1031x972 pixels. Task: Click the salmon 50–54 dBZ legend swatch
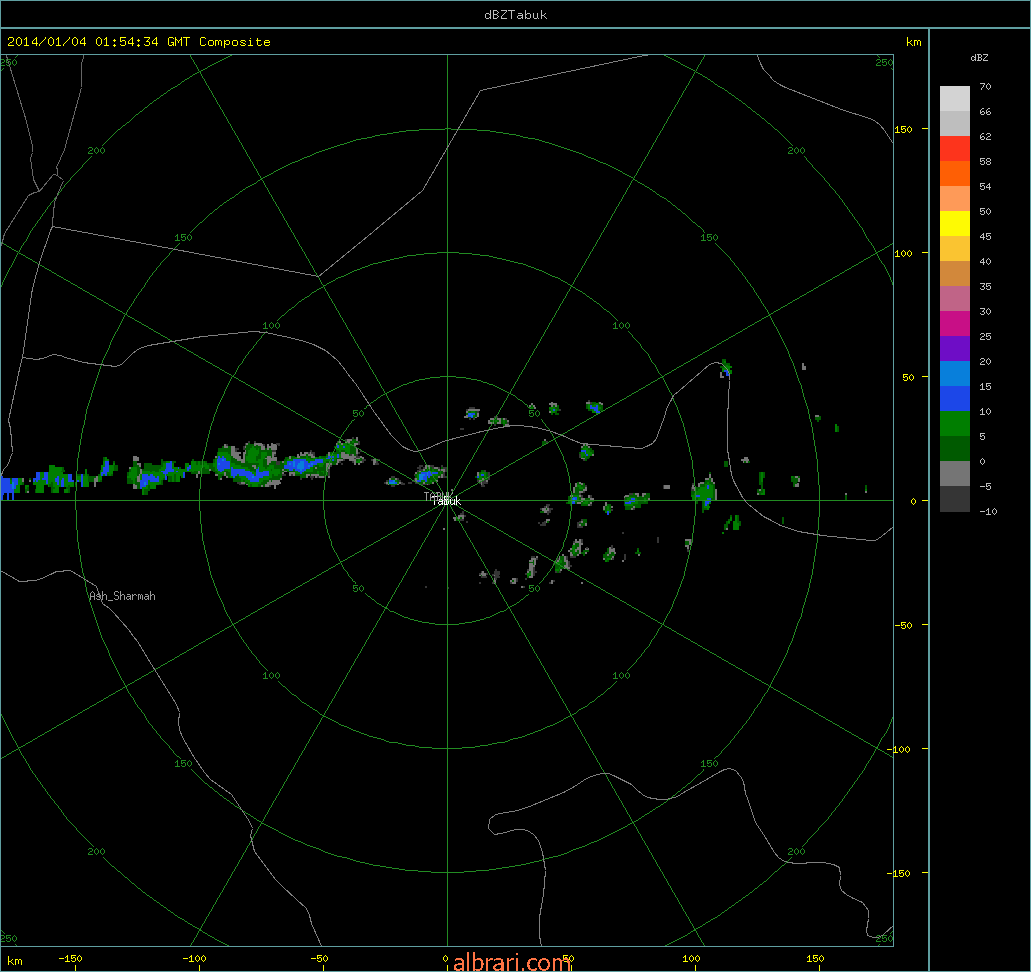click(954, 199)
